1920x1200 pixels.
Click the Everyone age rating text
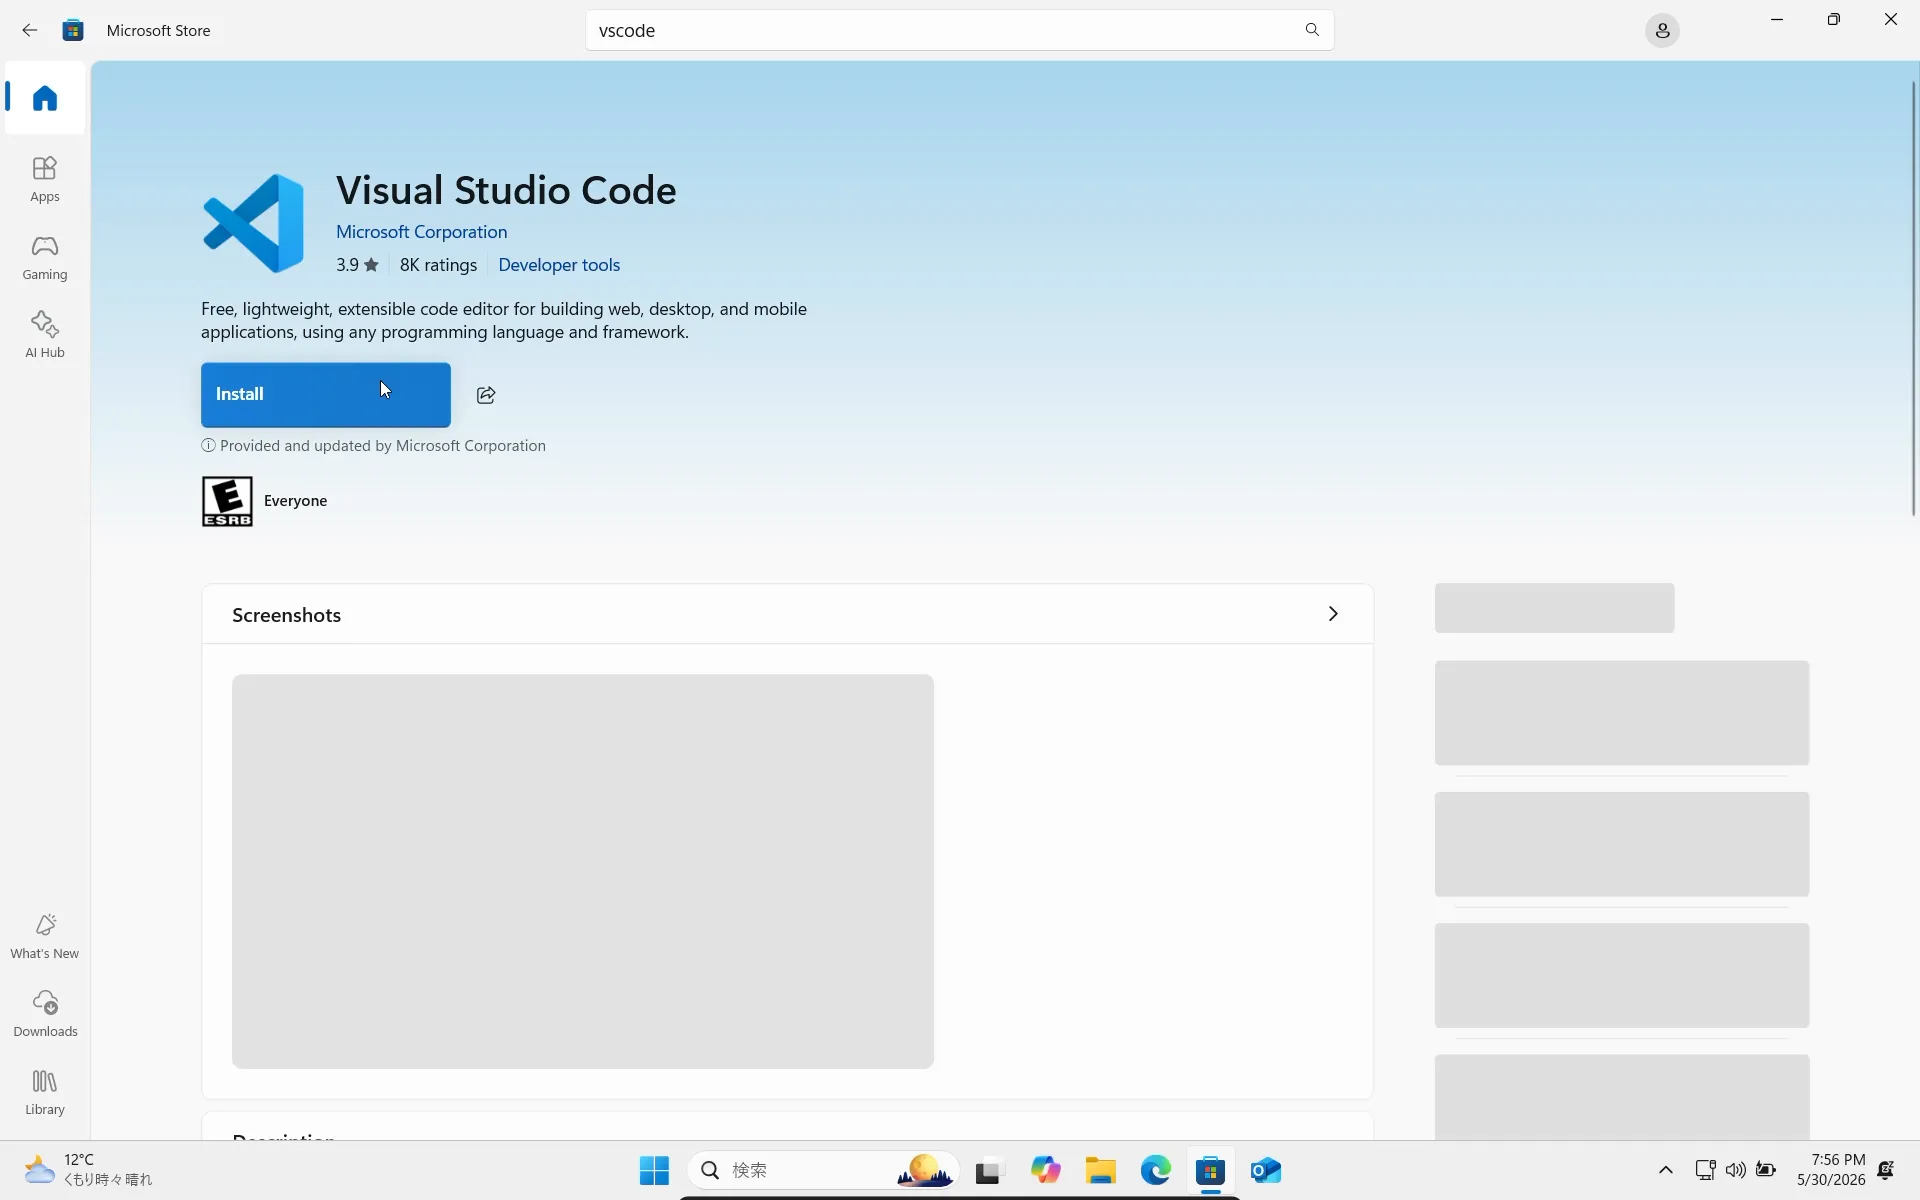tap(295, 501)
